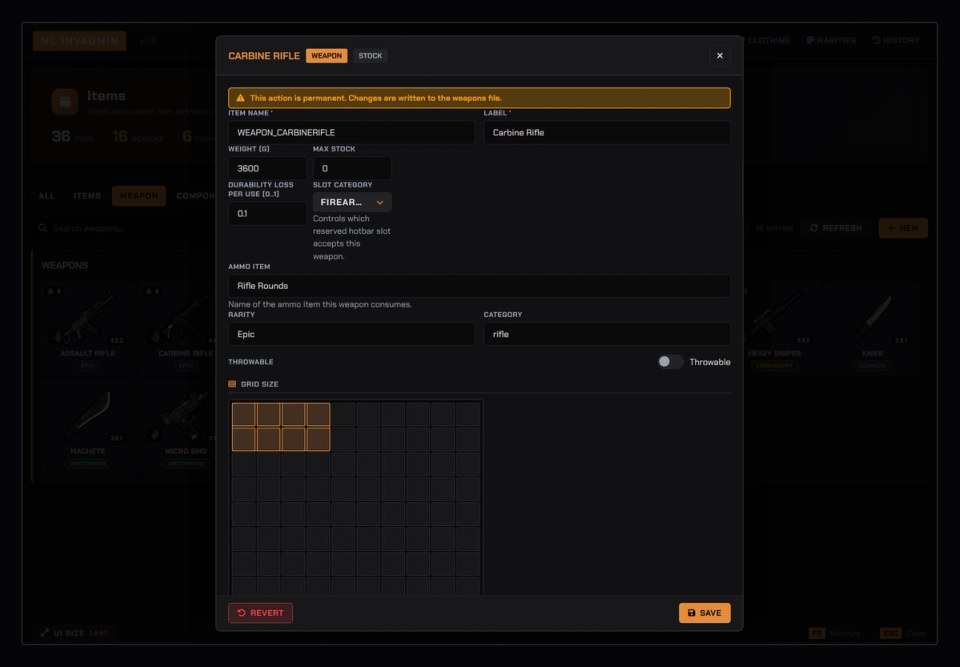
Task: Click the Weapons section heading in background
Action: 65,265
